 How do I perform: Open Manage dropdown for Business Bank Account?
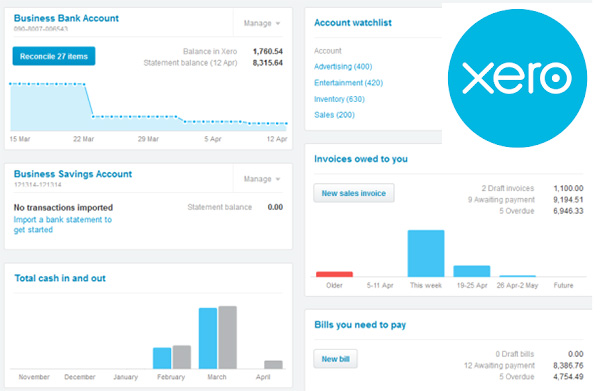point(262,23)
